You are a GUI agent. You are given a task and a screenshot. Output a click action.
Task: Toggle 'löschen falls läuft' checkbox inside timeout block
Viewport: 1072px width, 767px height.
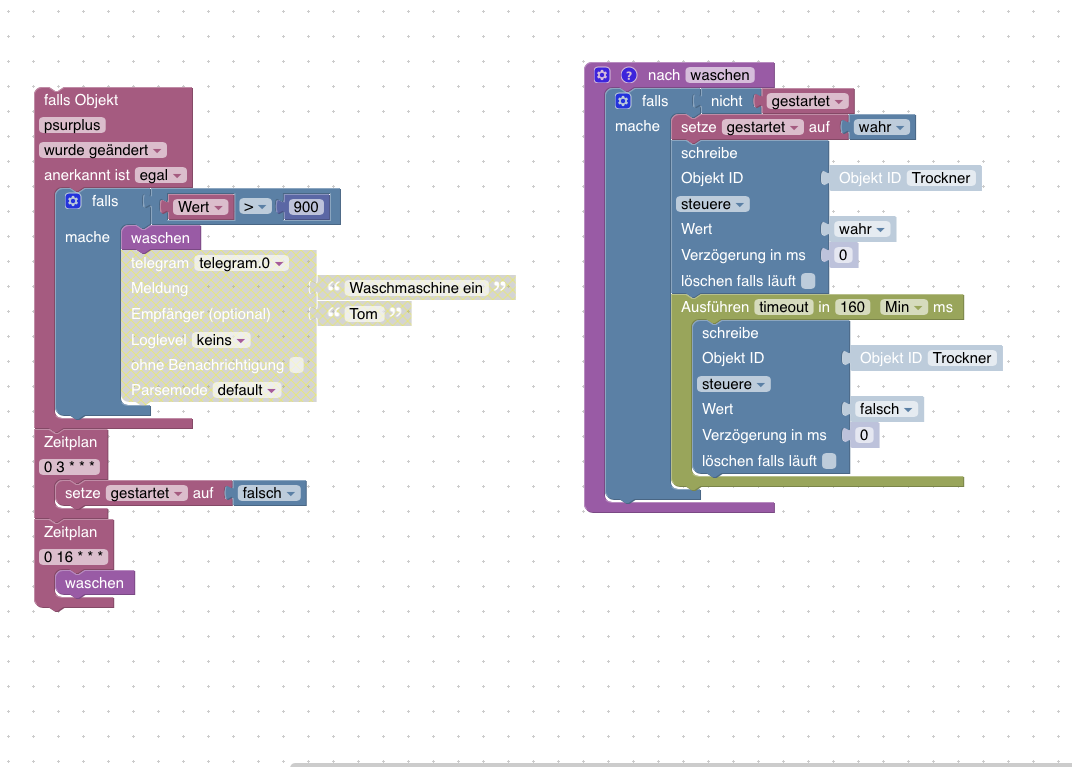tap(829, 461)
